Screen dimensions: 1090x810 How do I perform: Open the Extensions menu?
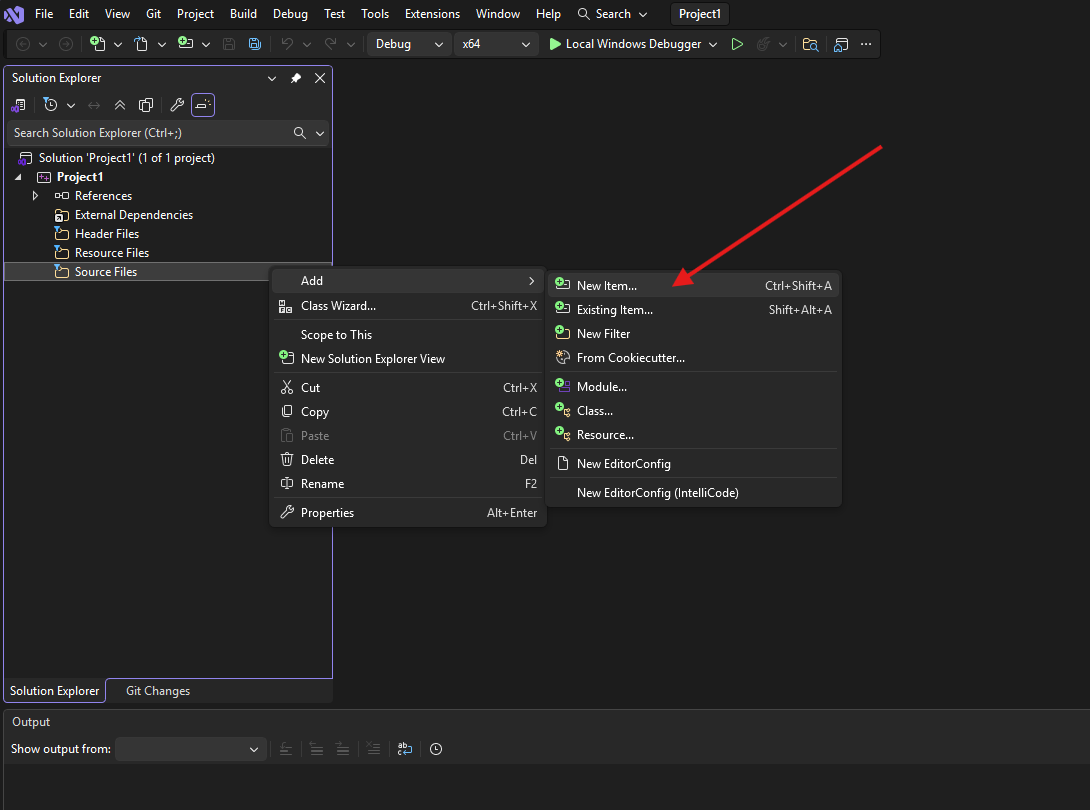click(x=432, y=14)
